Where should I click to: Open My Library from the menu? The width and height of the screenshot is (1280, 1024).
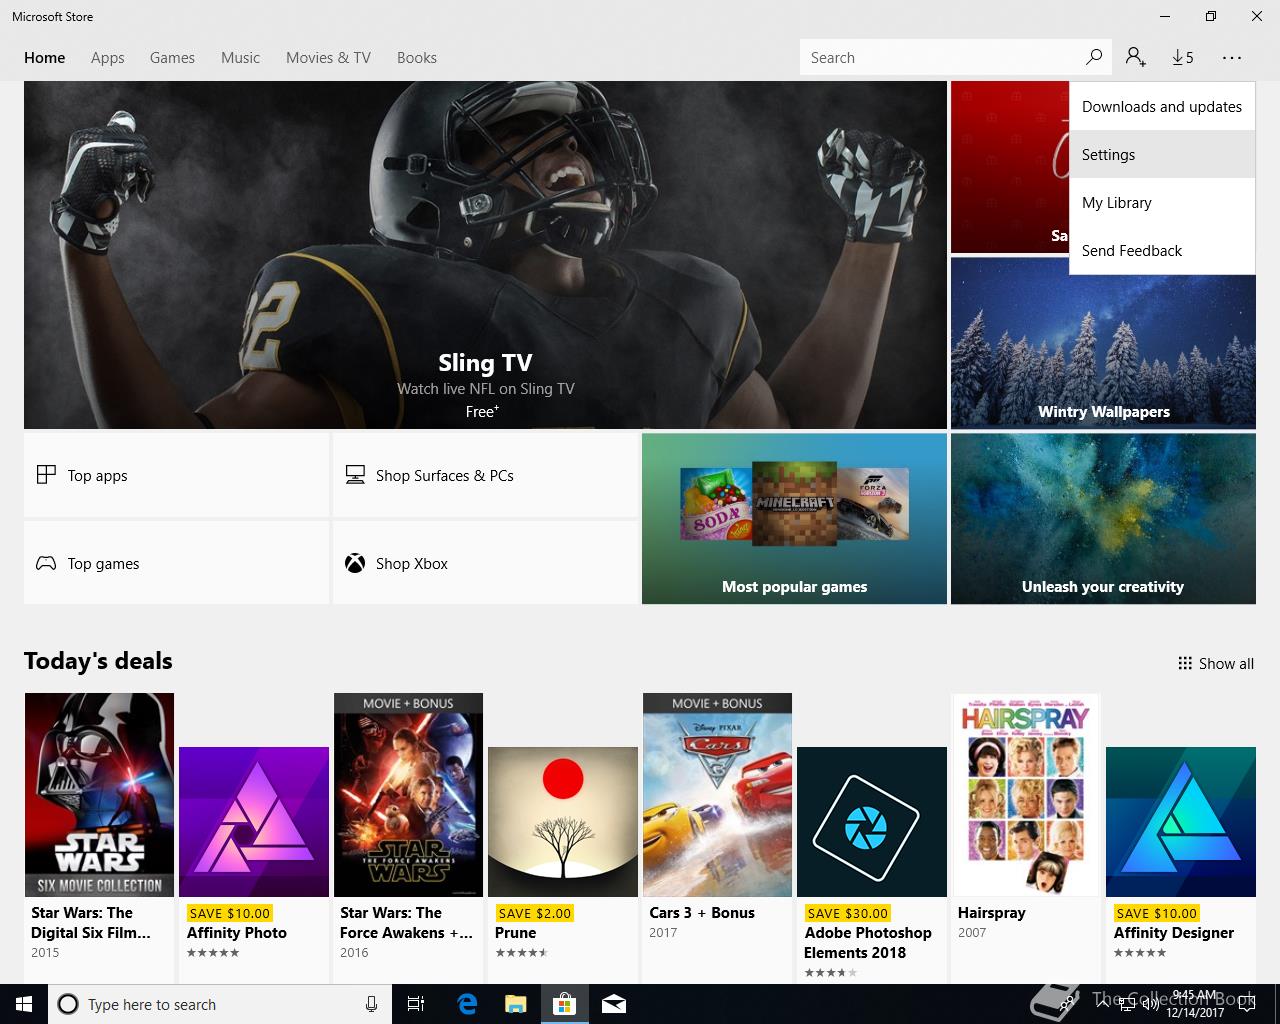[x=1162, y=202]
